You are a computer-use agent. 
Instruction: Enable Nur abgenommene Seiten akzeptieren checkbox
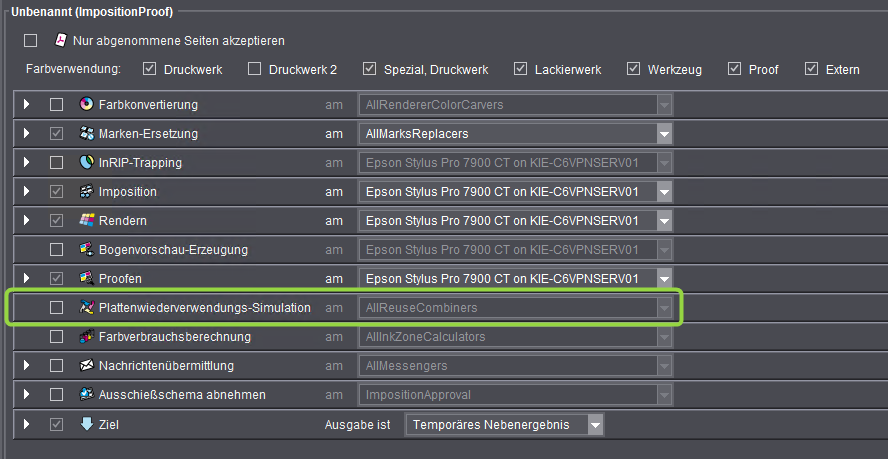click(31, 41)
